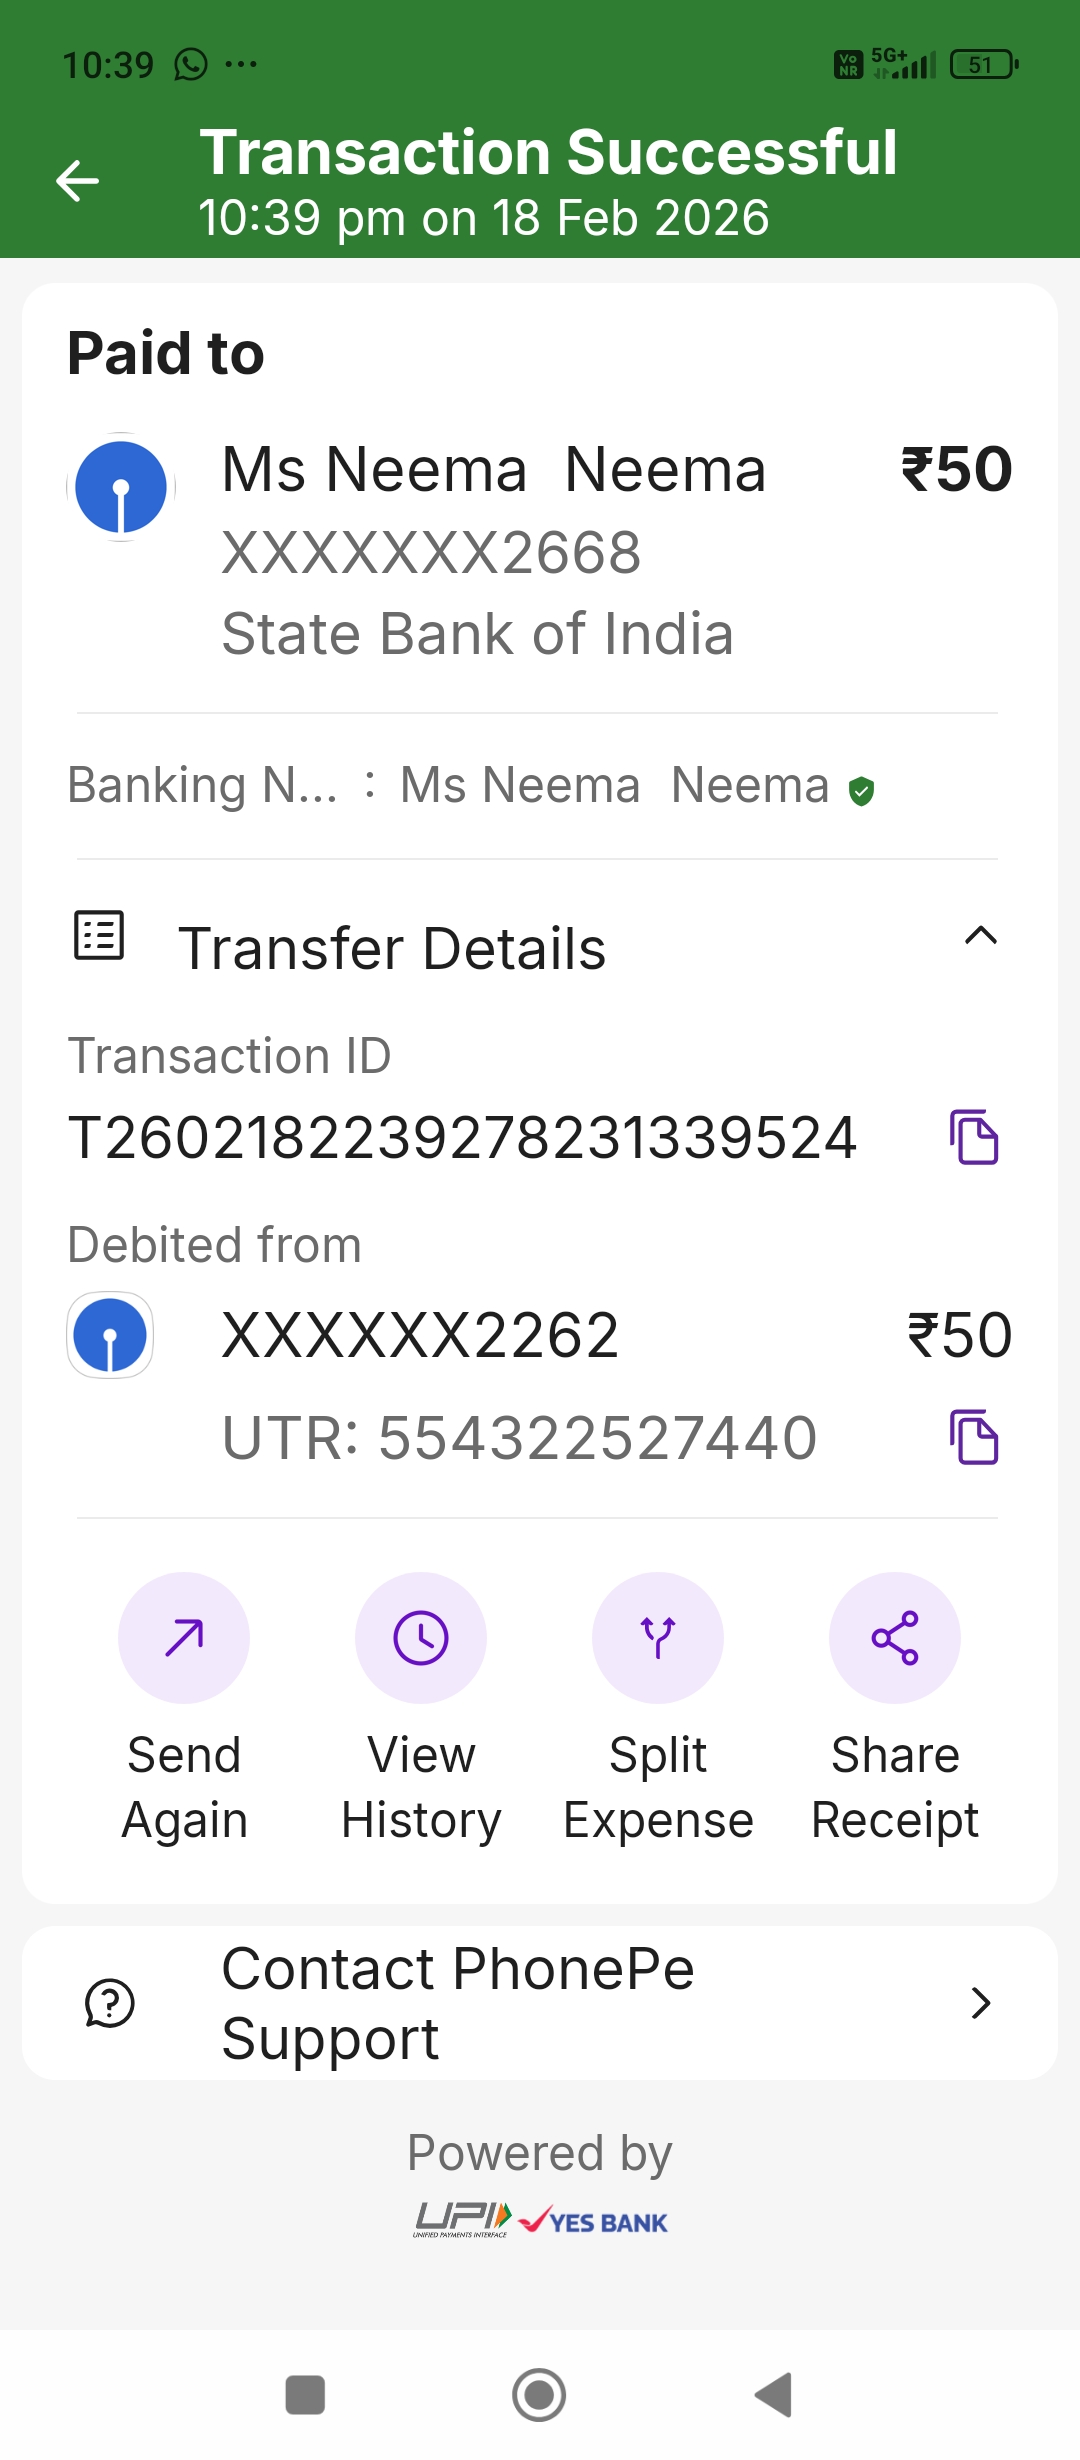Copy the Transaction ID
The height and width of the screenshot is (2460, 1080).
[x=973, y=1137]
